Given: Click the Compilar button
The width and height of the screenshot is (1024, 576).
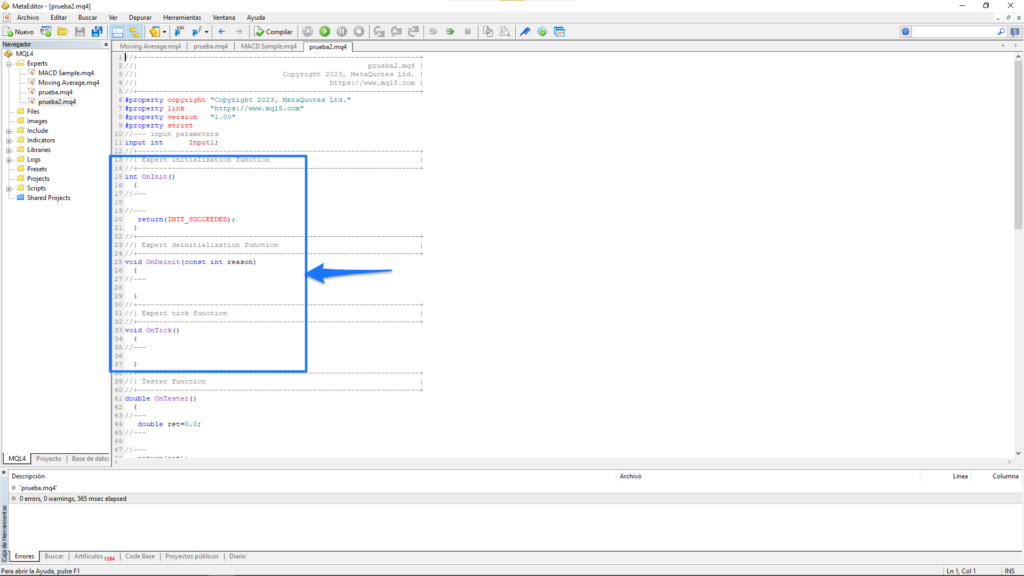Looking at the screenshot, I should tap(274, 31).
